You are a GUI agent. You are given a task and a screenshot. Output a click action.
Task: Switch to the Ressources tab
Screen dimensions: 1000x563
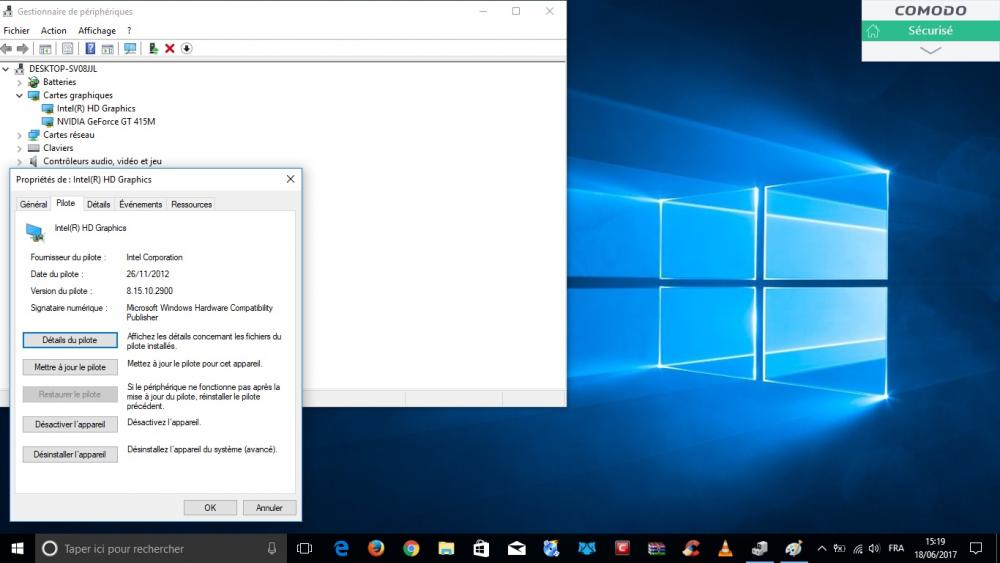click(191, 204)
